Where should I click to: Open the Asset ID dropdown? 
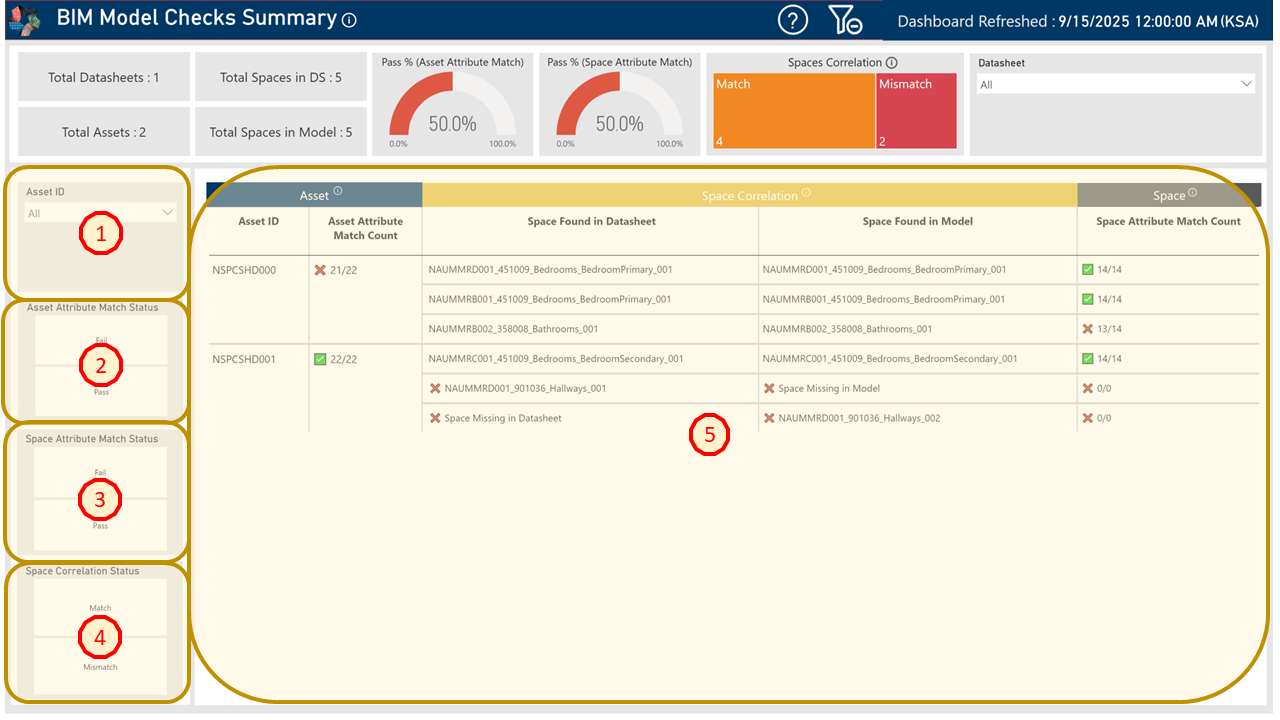100,213
